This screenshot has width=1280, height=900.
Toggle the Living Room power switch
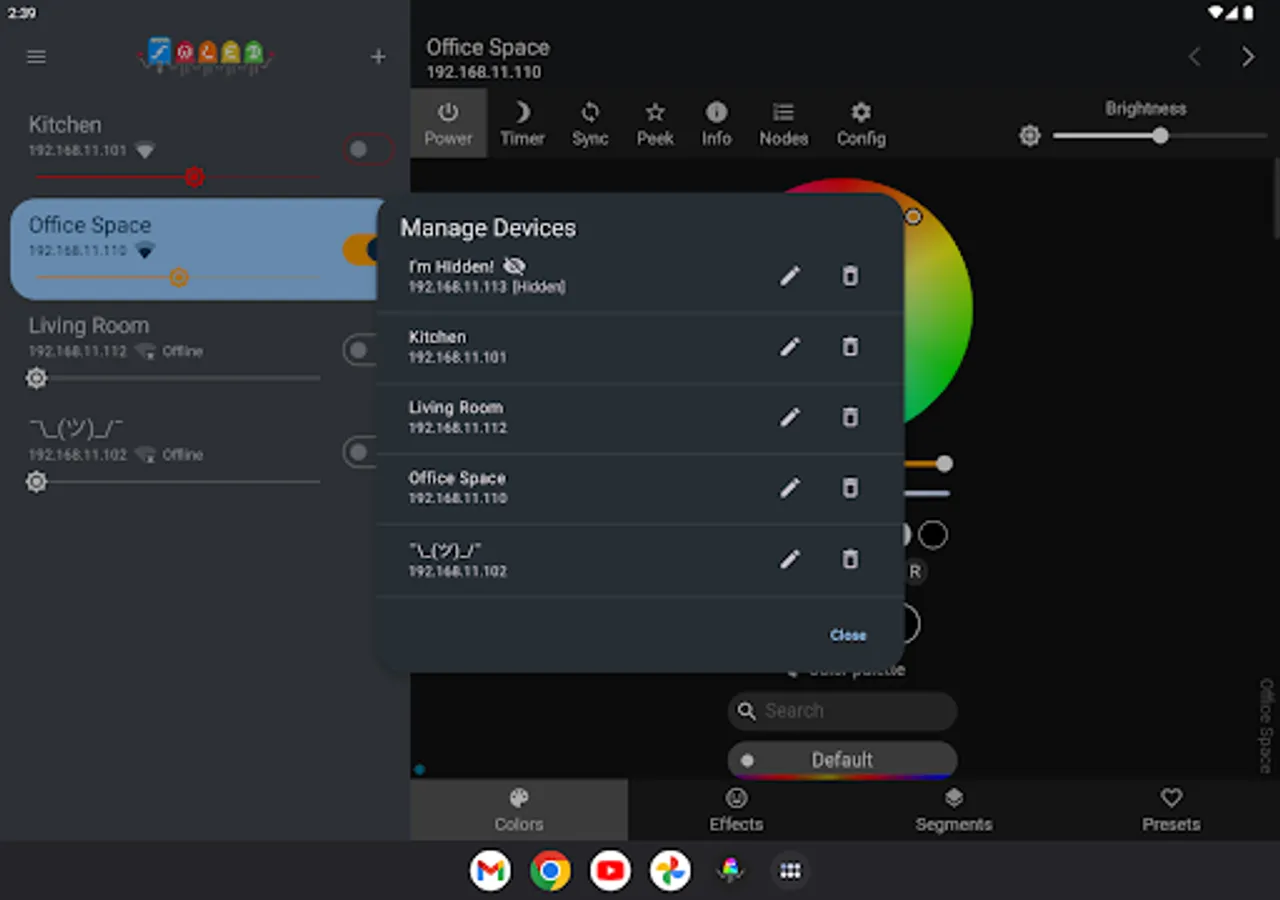tap(360, 350)
